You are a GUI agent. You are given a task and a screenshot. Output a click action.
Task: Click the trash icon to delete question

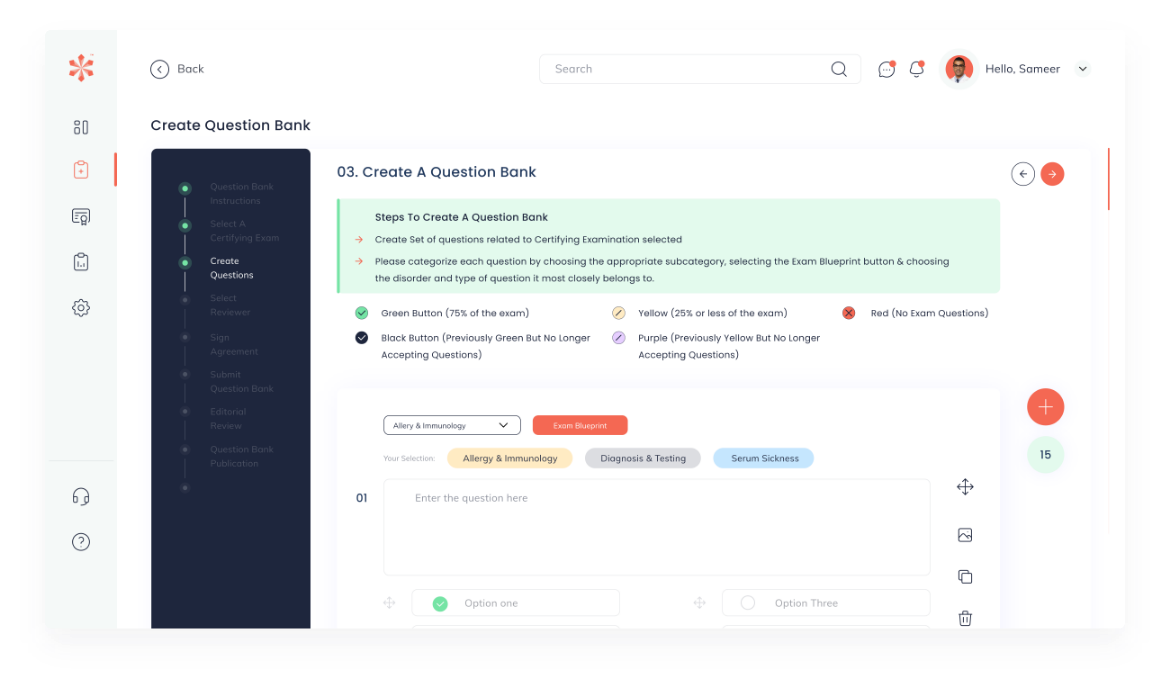(x=965, y=618)
